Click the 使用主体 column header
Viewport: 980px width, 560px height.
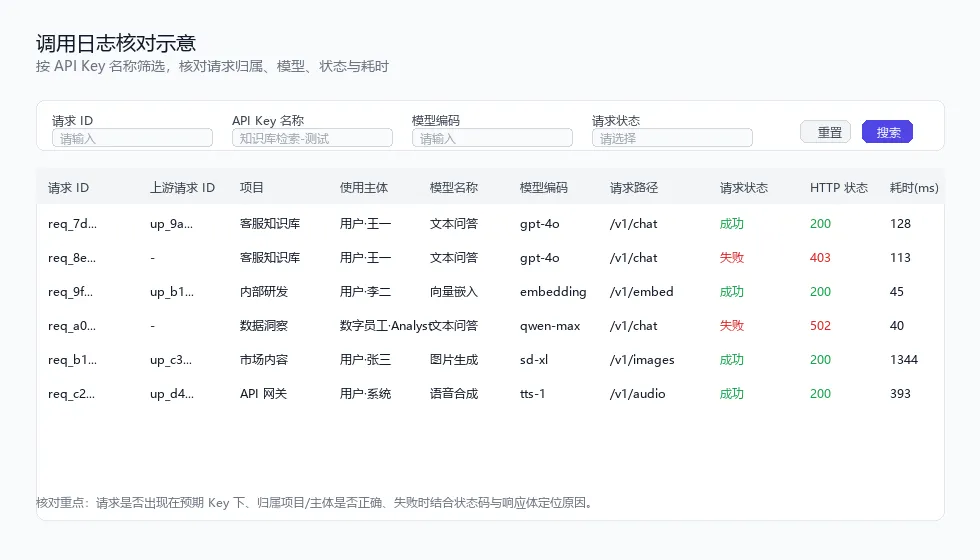tap(364, 188)
